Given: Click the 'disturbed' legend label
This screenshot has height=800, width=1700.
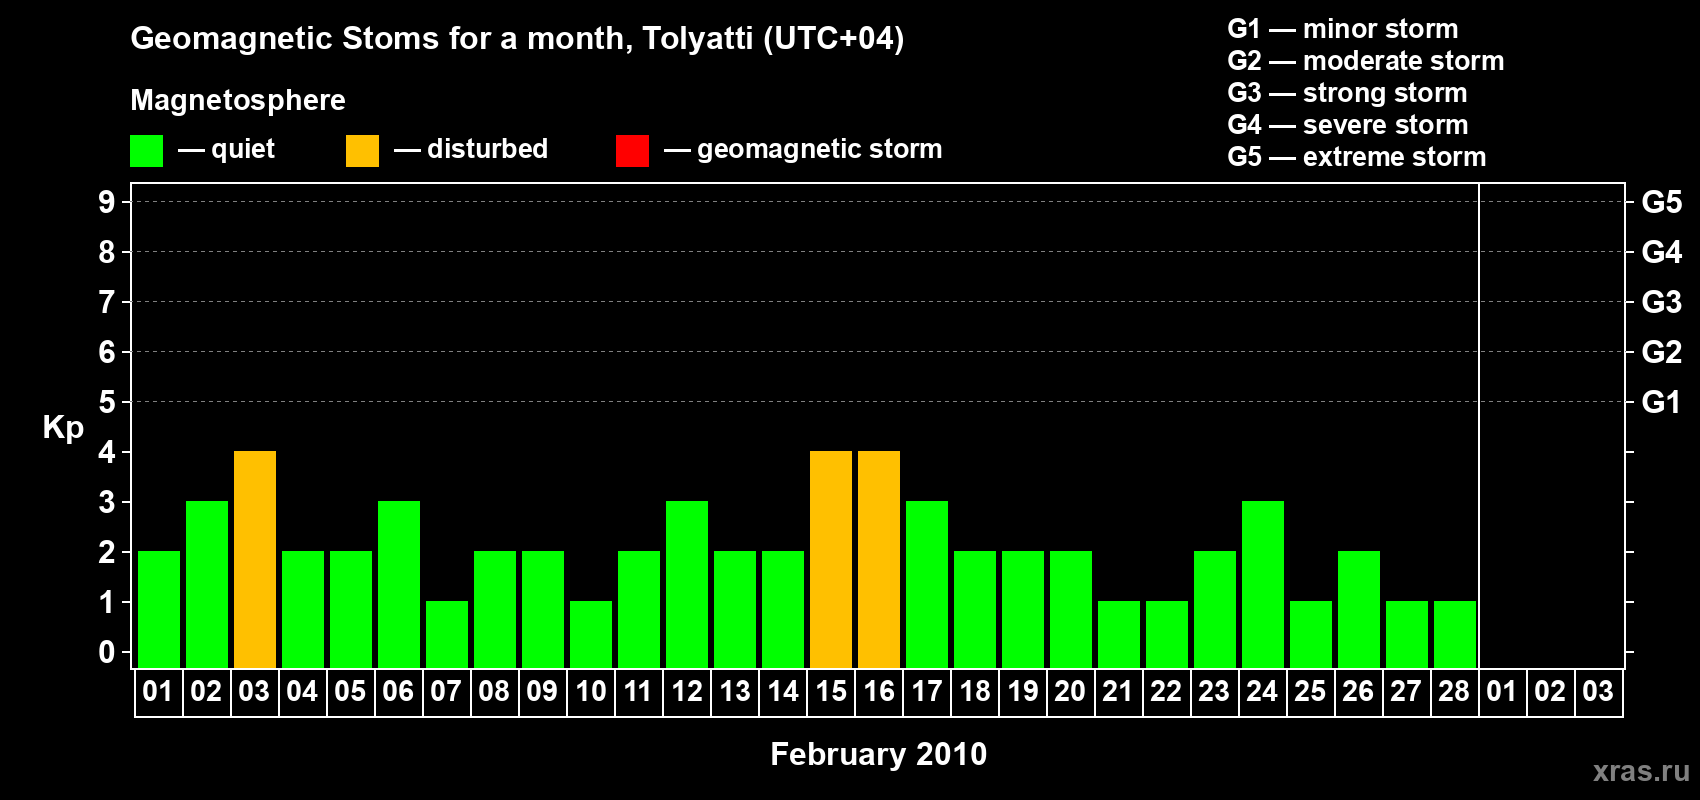Looking at the screenshot, I should click(487, 149).
